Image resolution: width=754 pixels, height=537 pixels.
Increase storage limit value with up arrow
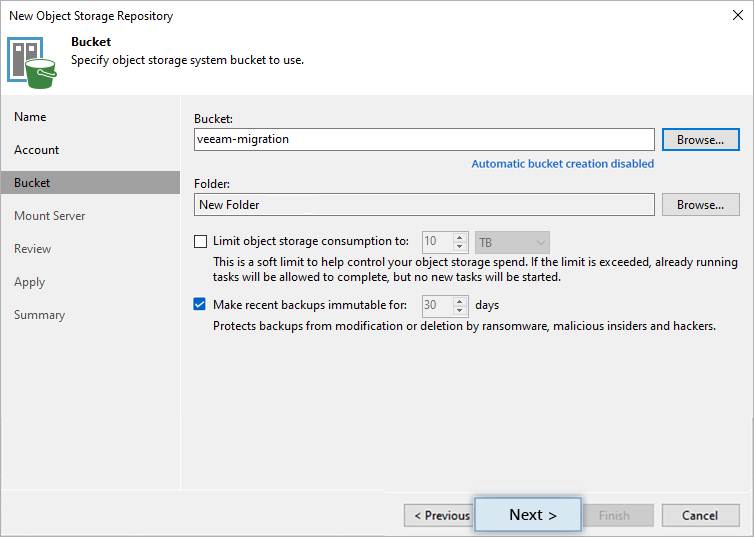click(x=460, y=237)
